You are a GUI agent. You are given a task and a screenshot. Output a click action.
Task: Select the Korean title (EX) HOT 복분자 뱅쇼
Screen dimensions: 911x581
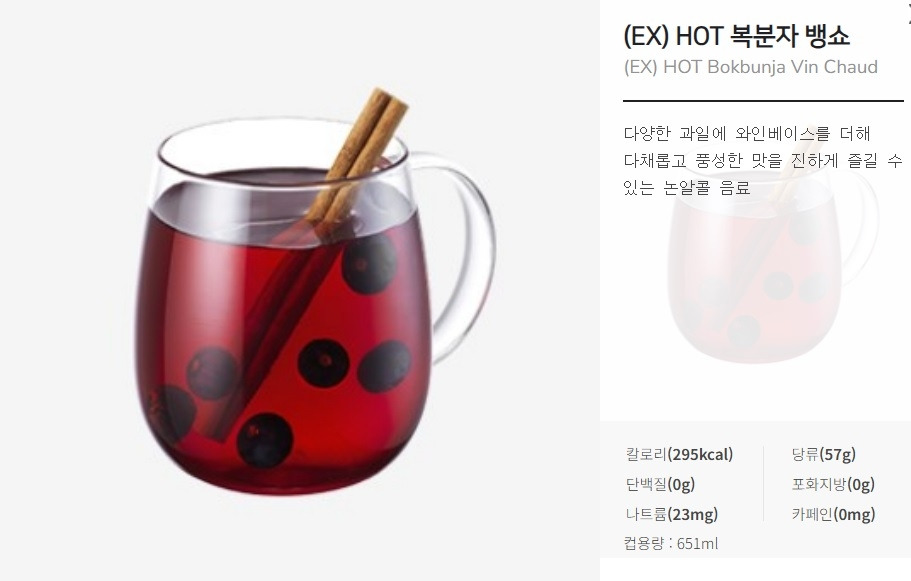click(x=737, y=35)
